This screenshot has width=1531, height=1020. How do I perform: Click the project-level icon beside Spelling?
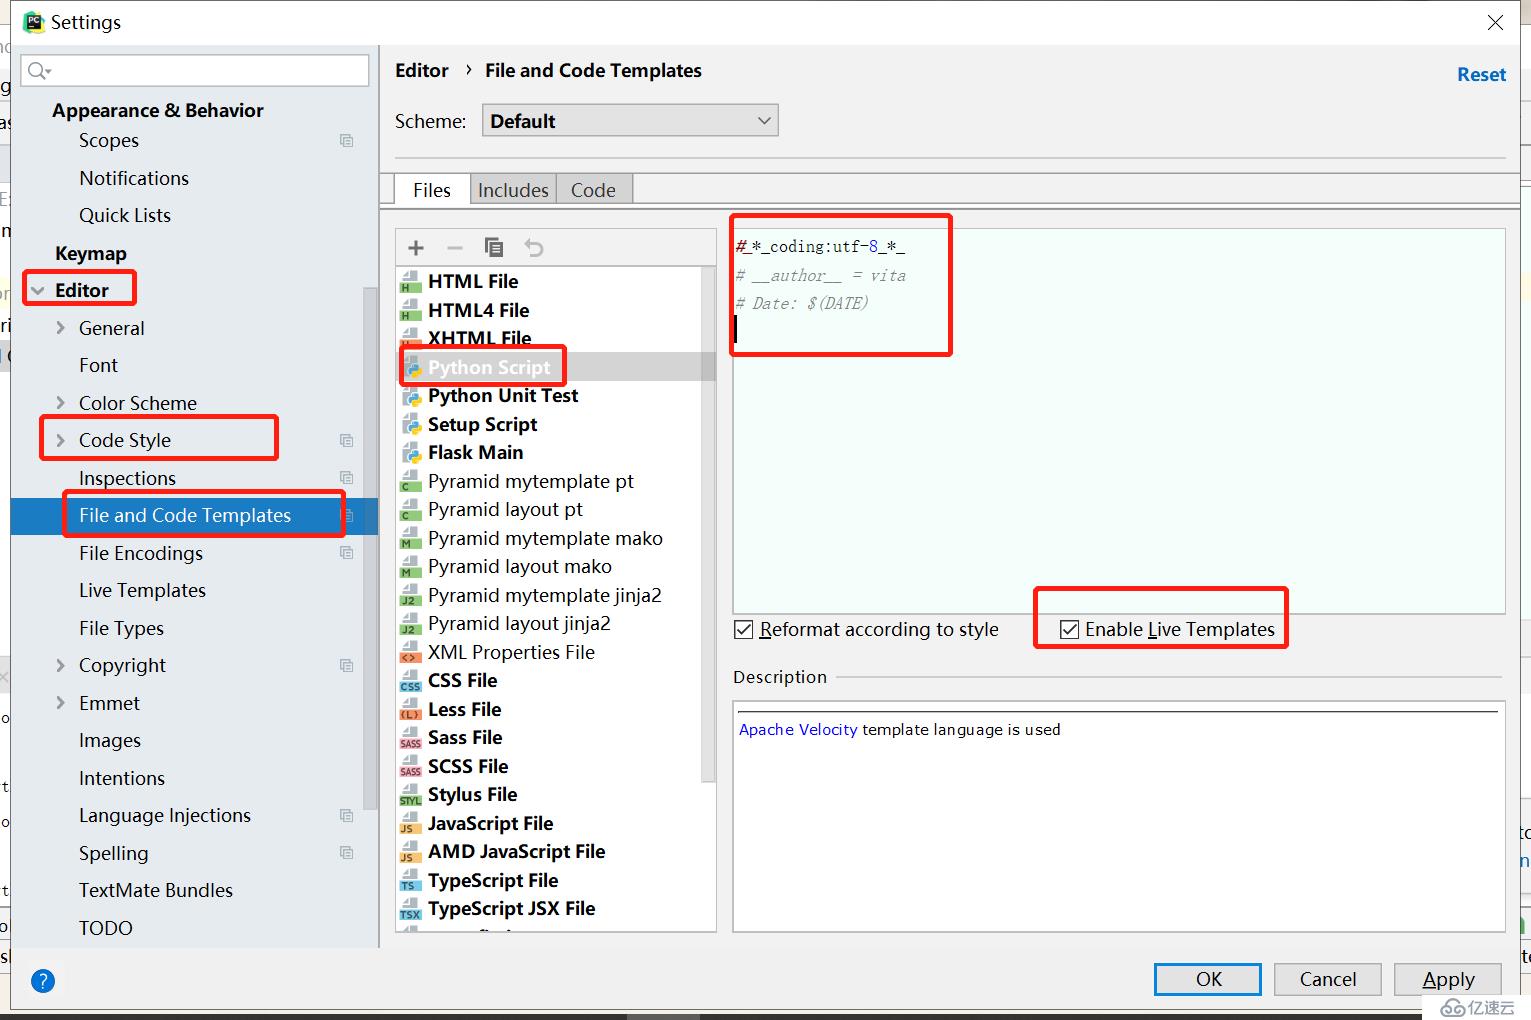tap(346, 853)
